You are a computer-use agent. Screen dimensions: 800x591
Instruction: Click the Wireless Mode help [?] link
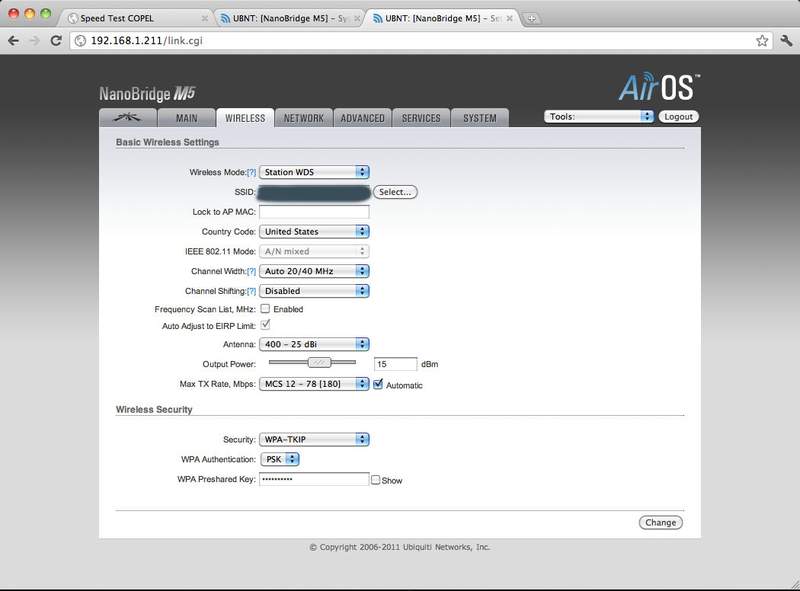tap(252, 173)
